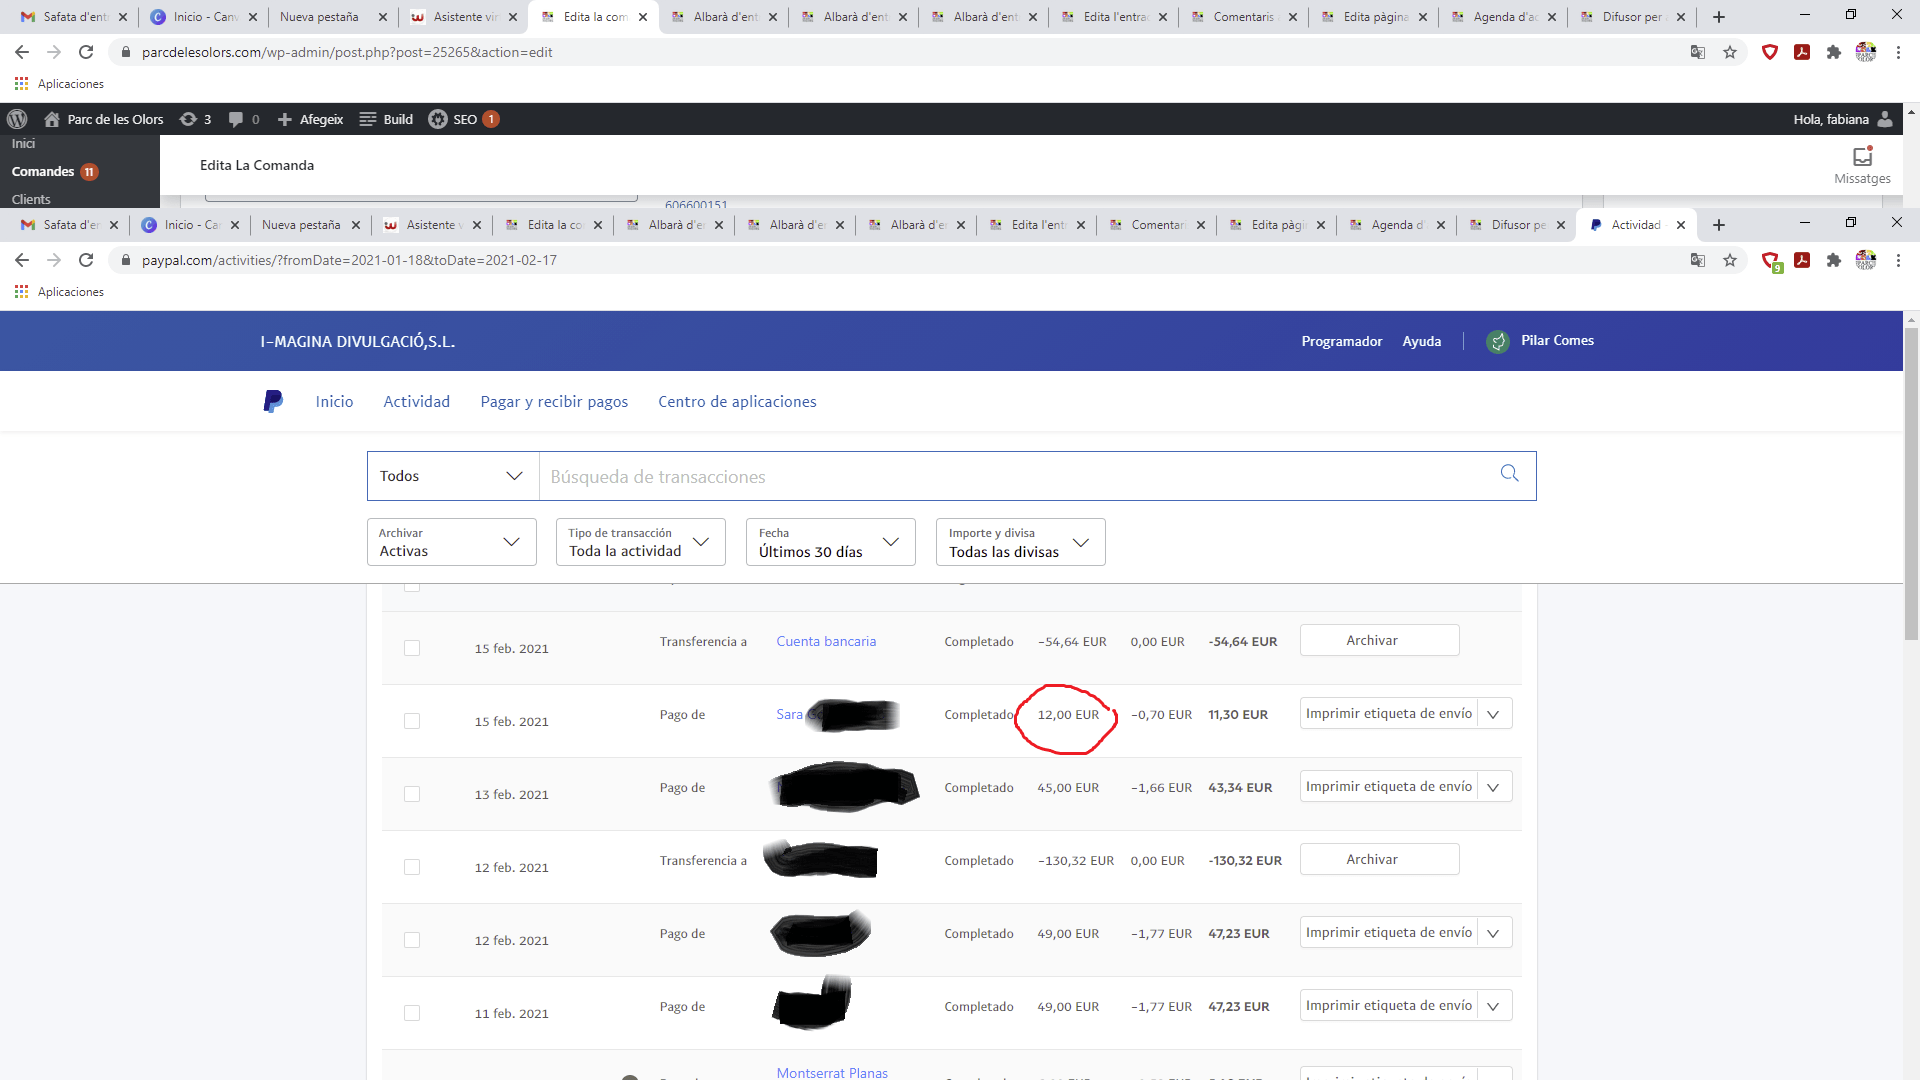Open updates icon showing 3 in WordPress bar
The image size is (1920, 1080).
pyautogui.click(x=195, y=119)
